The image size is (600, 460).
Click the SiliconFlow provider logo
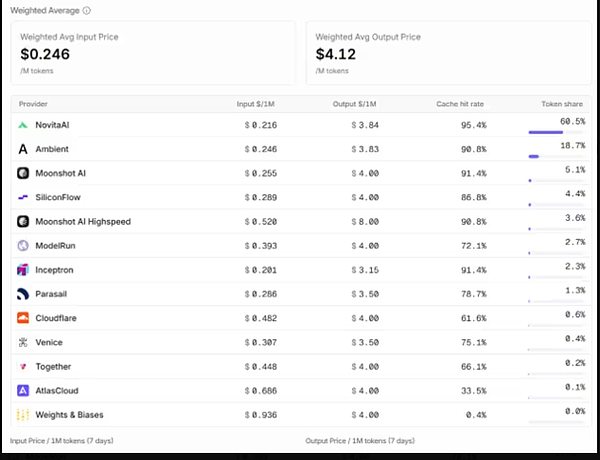click(x=23, y=197)
